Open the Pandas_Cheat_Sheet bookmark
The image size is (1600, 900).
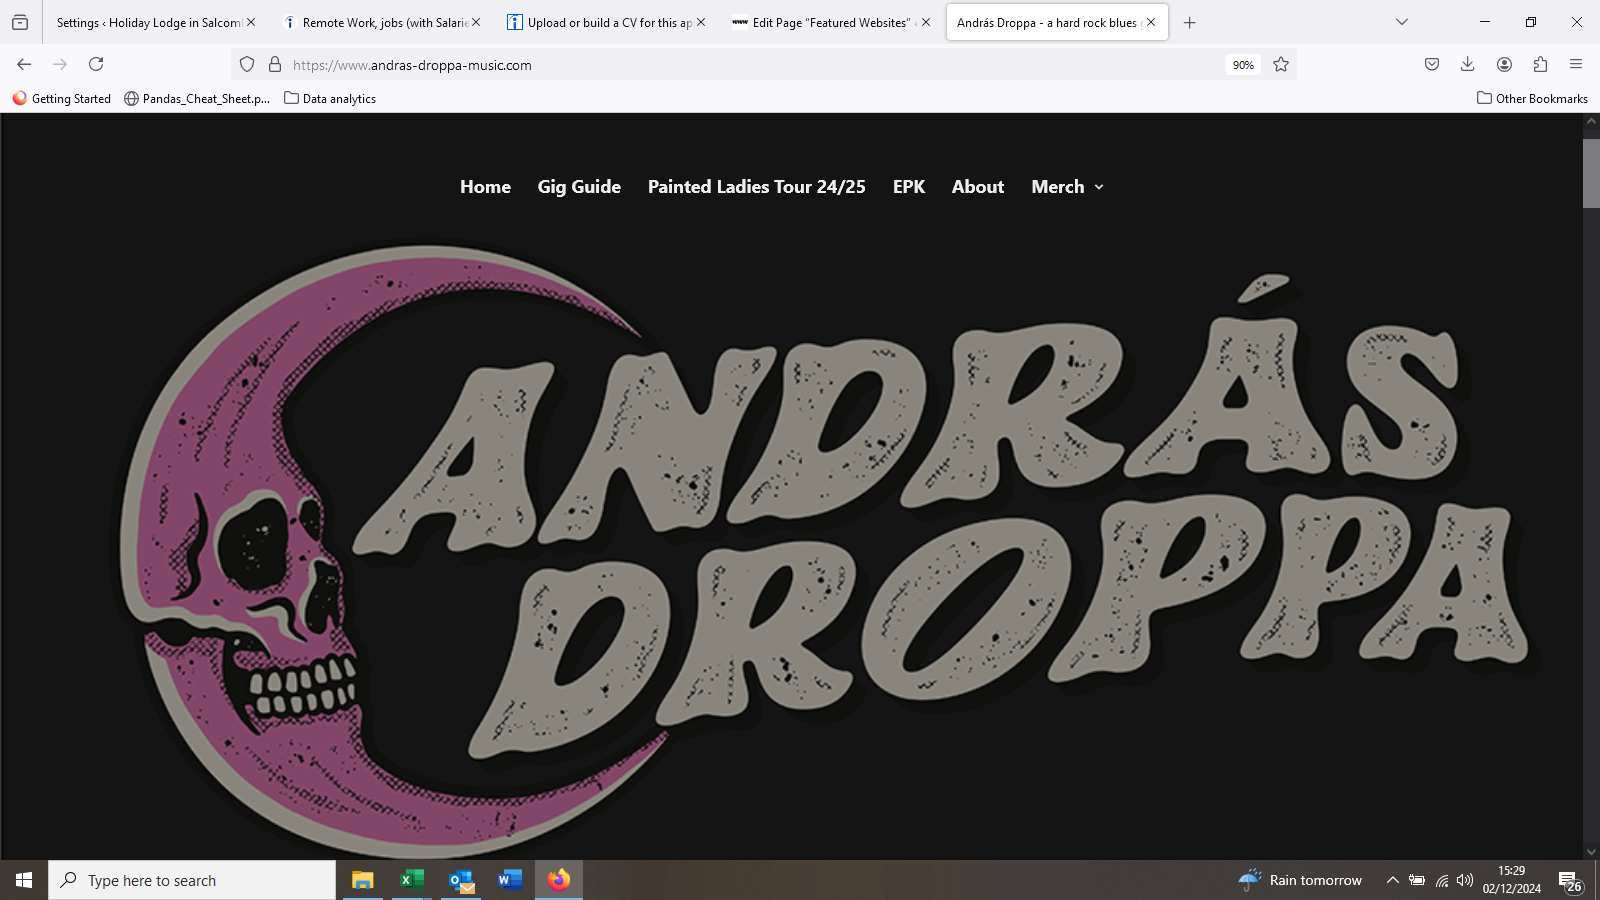(197, 98)
